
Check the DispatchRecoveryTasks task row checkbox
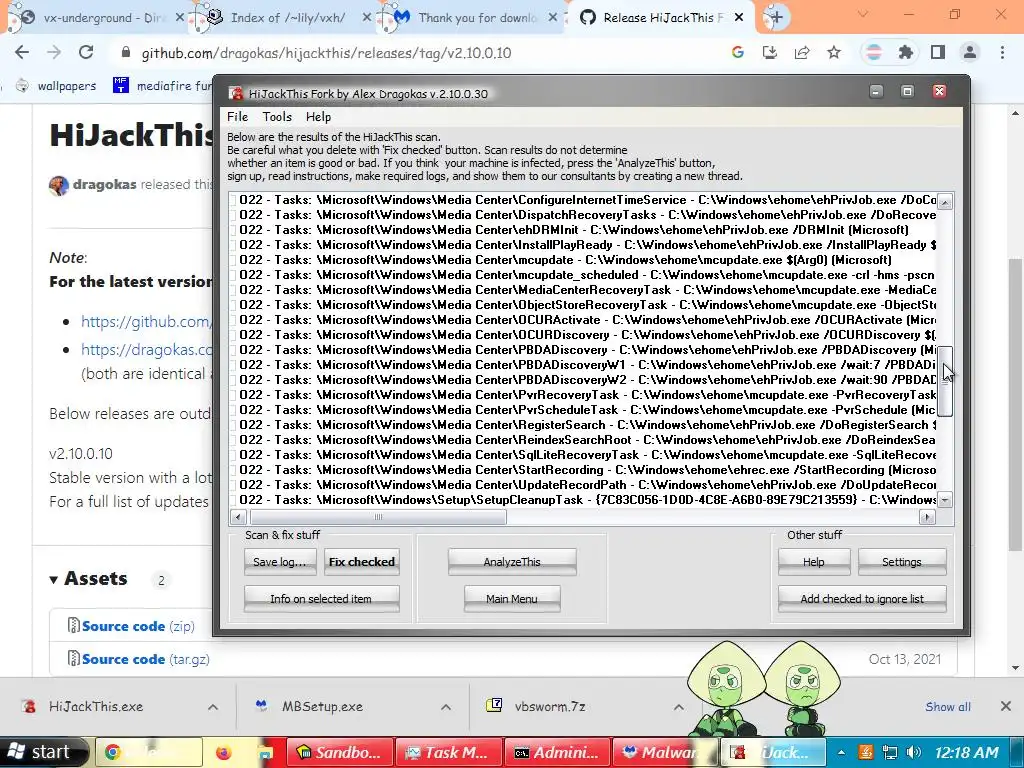[233, 215]
